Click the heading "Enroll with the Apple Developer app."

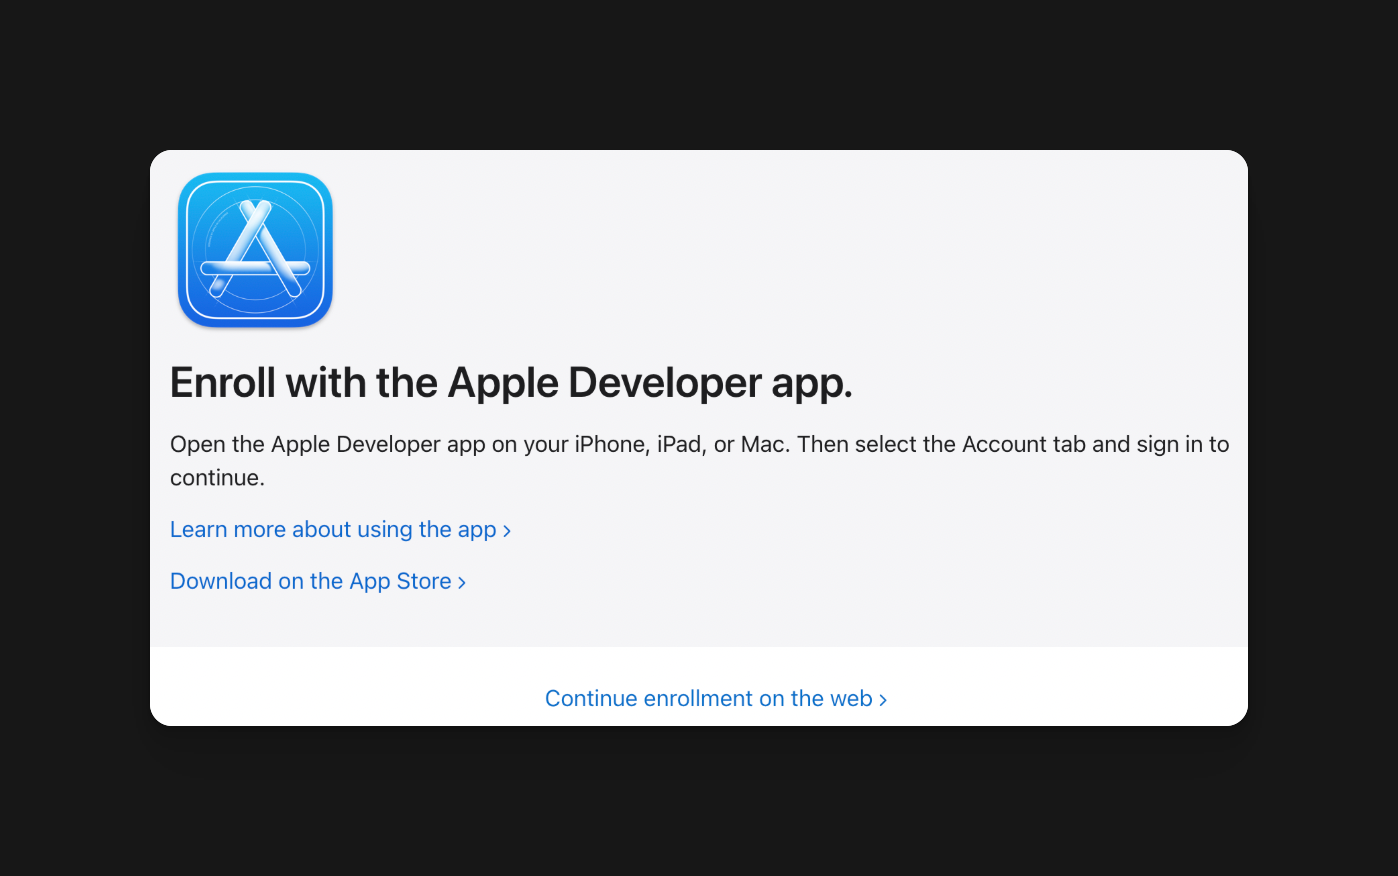511,383
